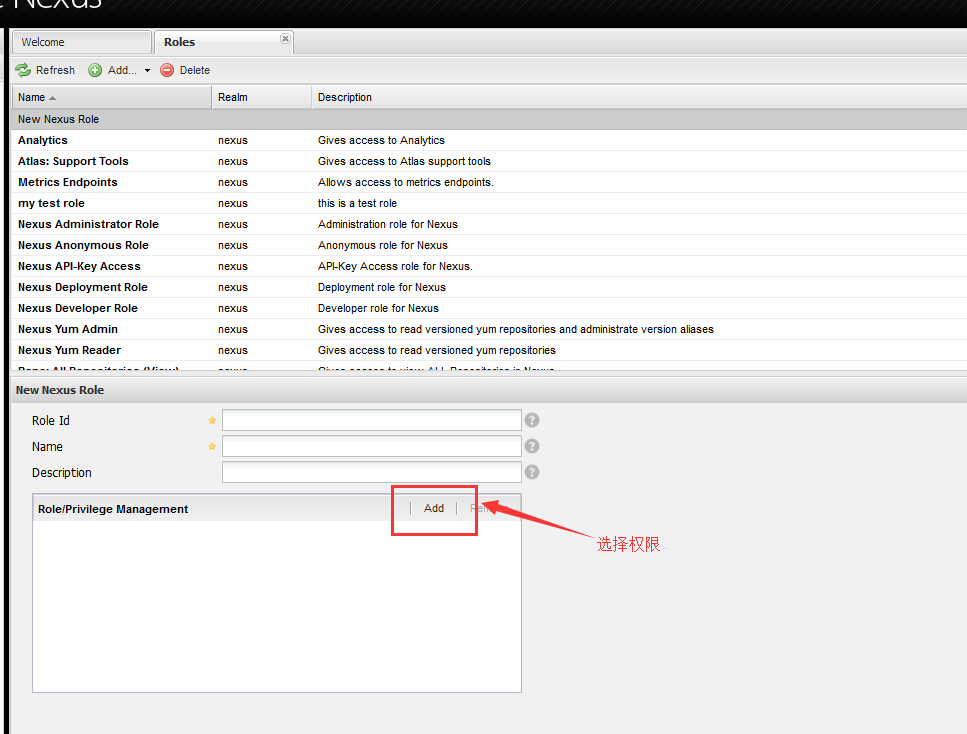Click the Refresh label text
Screen dimensions: 967x734
click(56, 70)
